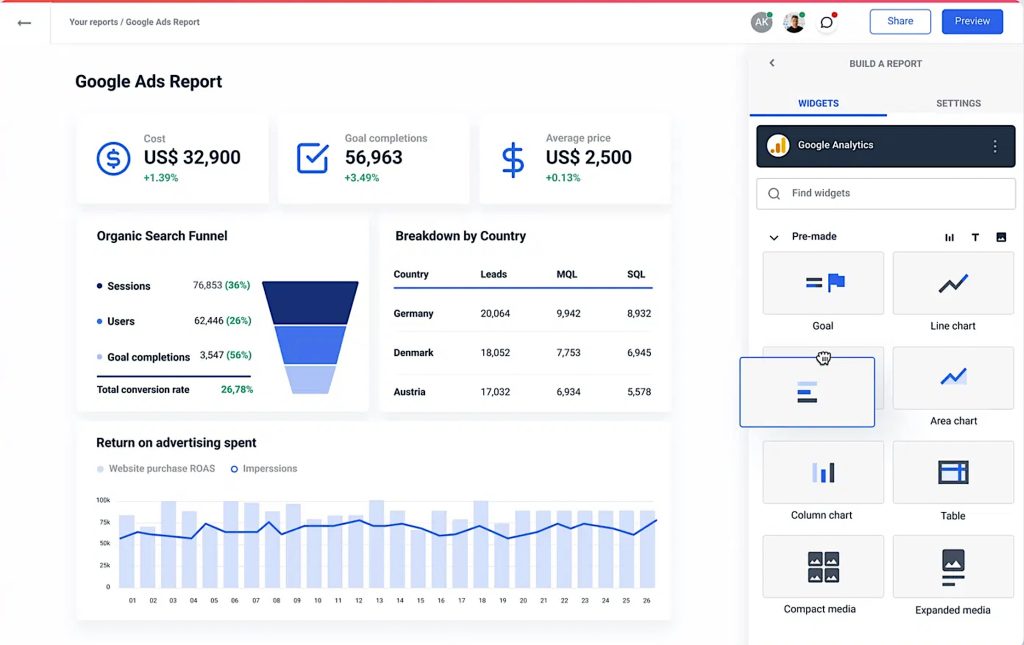Select the Line chart widget
The width and height of the screenshot is (1024, 645).
[952, 282]
